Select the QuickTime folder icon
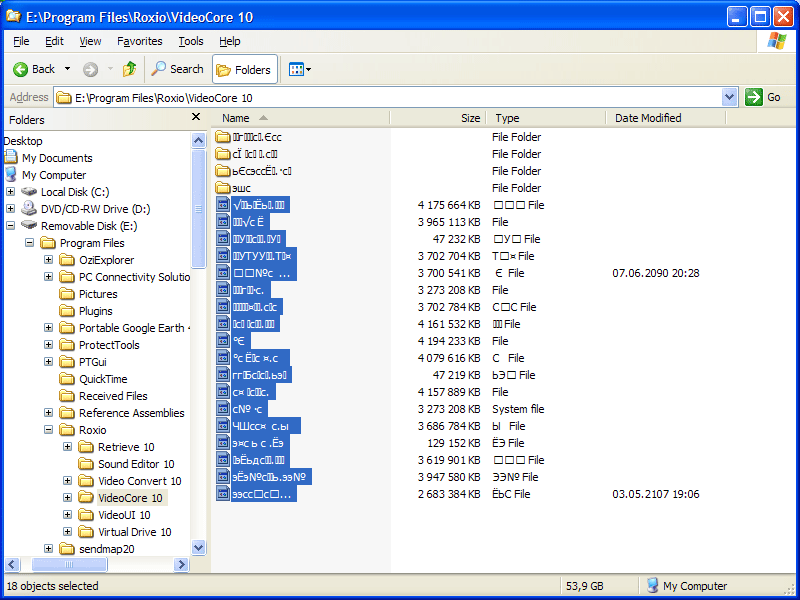 click(x=67, y=379)
